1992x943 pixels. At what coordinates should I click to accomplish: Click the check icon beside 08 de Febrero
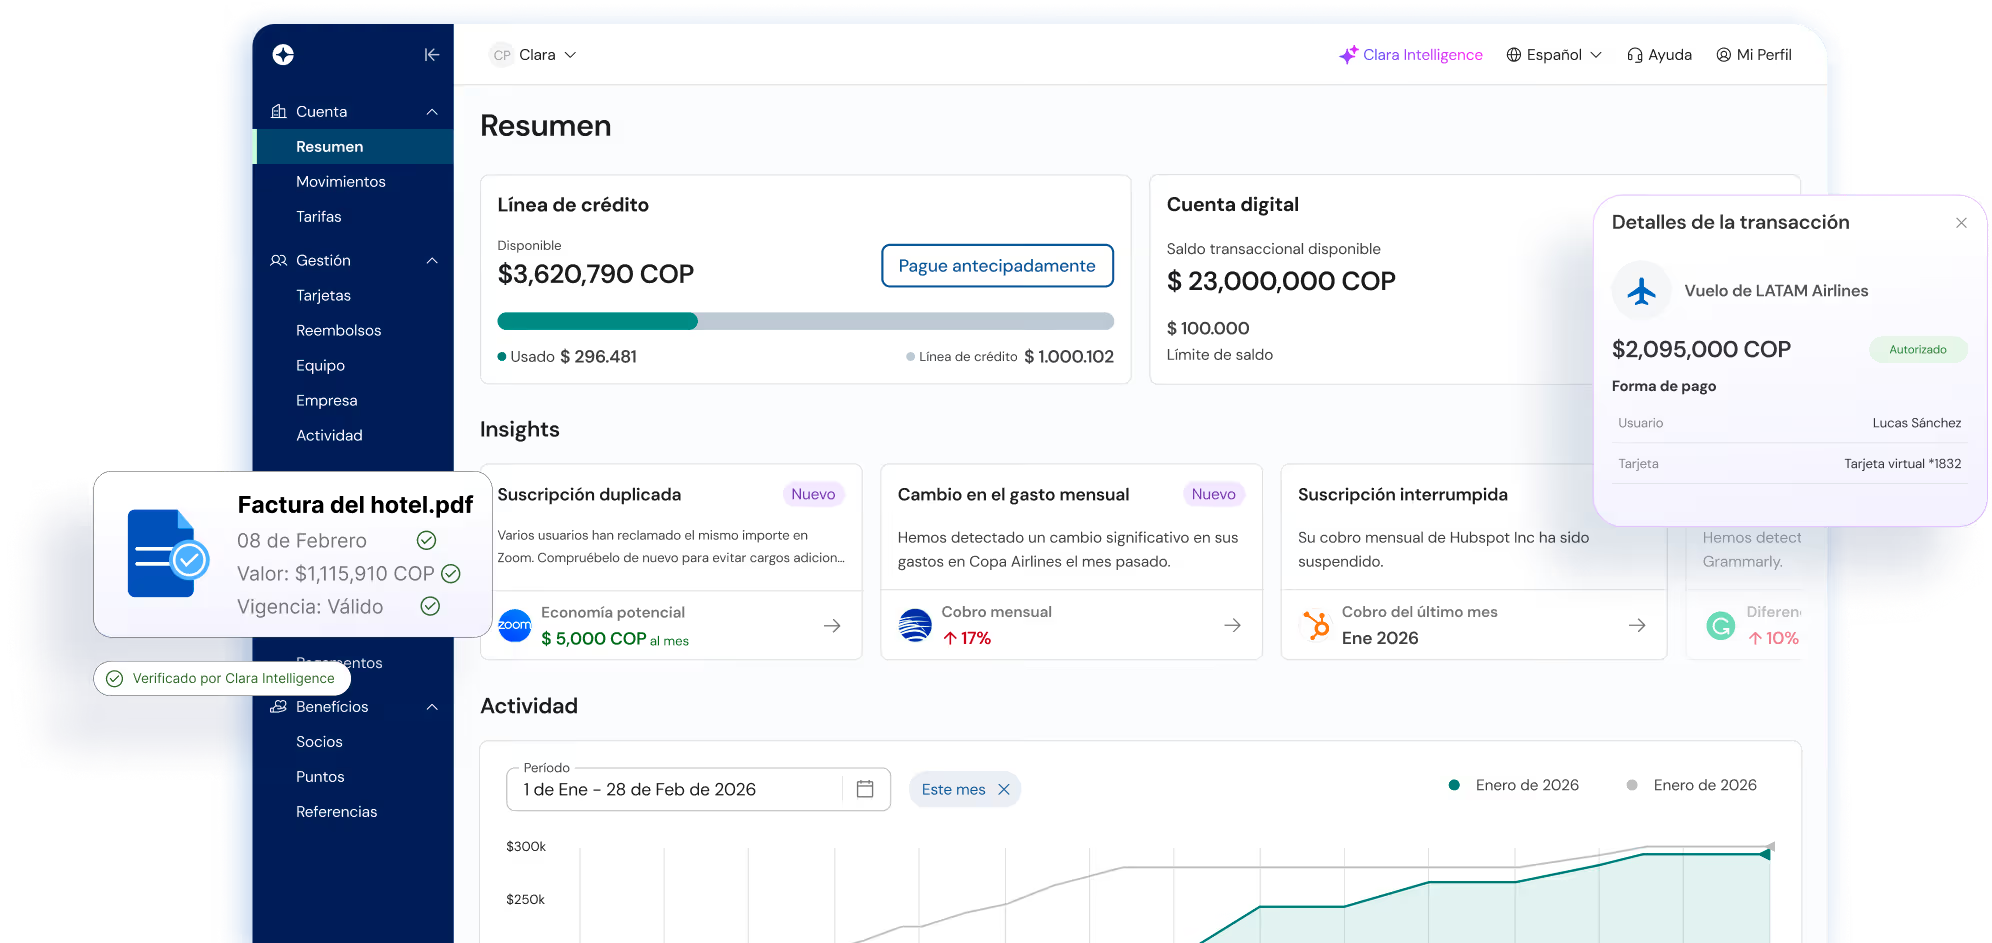[x=426, y=540]
